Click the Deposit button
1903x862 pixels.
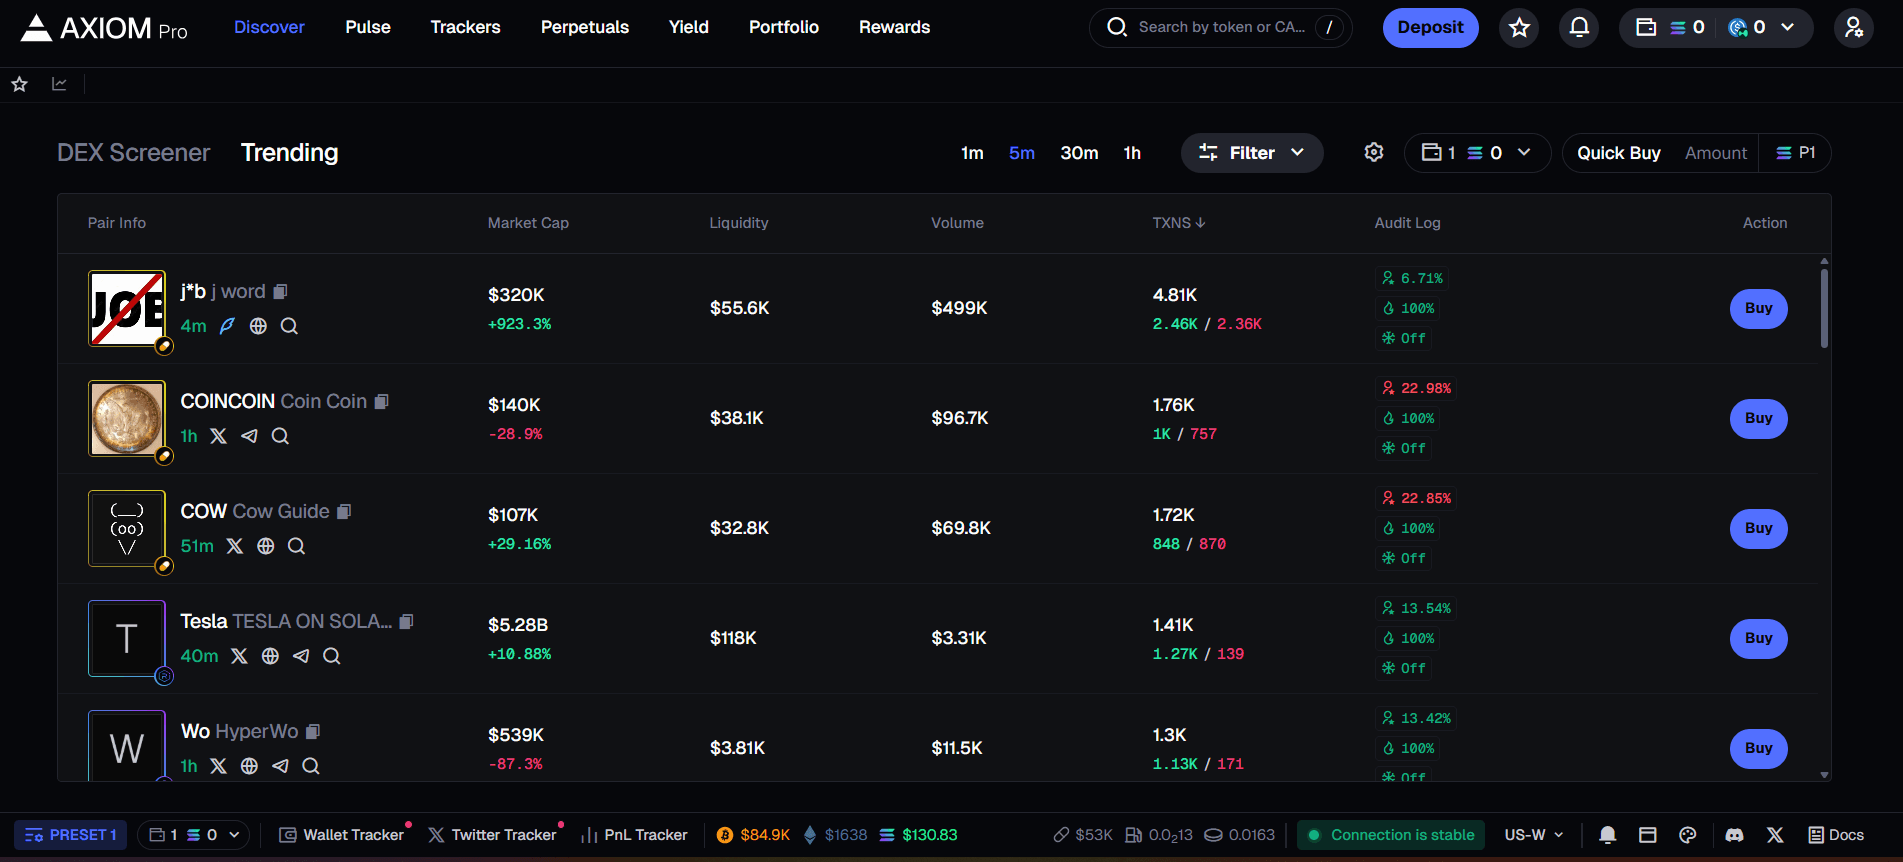1430,28
